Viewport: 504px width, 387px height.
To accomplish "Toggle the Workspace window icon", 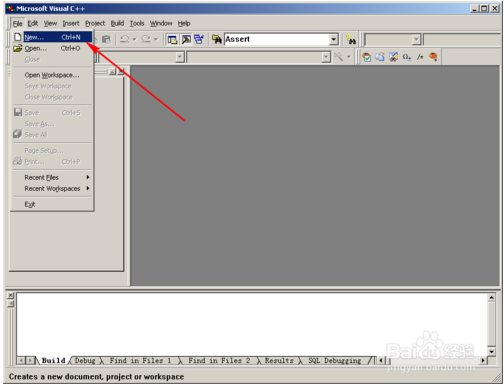I will click(172, 40).
